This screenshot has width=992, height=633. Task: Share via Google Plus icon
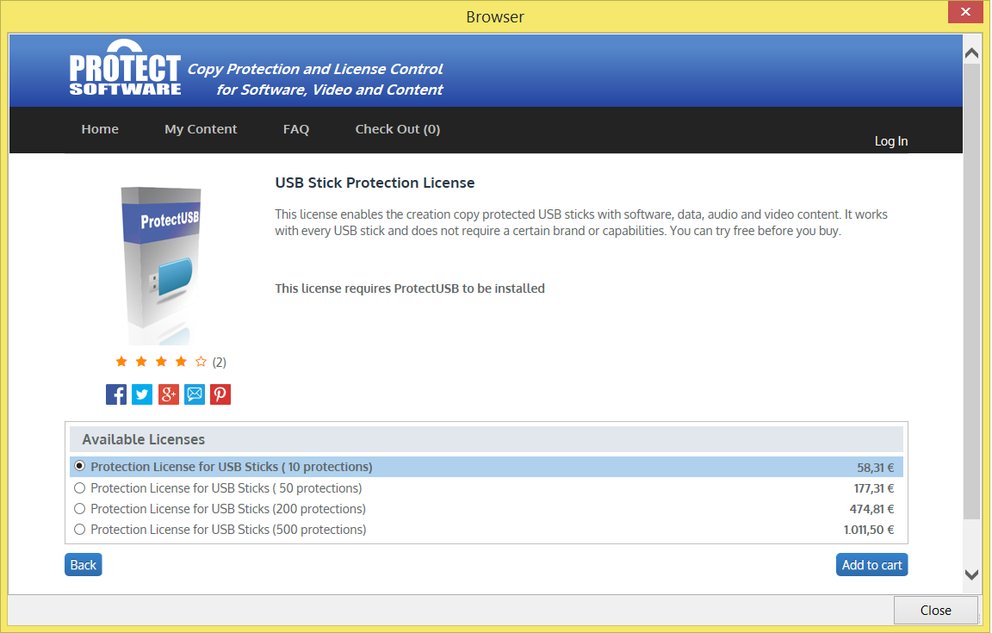168,394
